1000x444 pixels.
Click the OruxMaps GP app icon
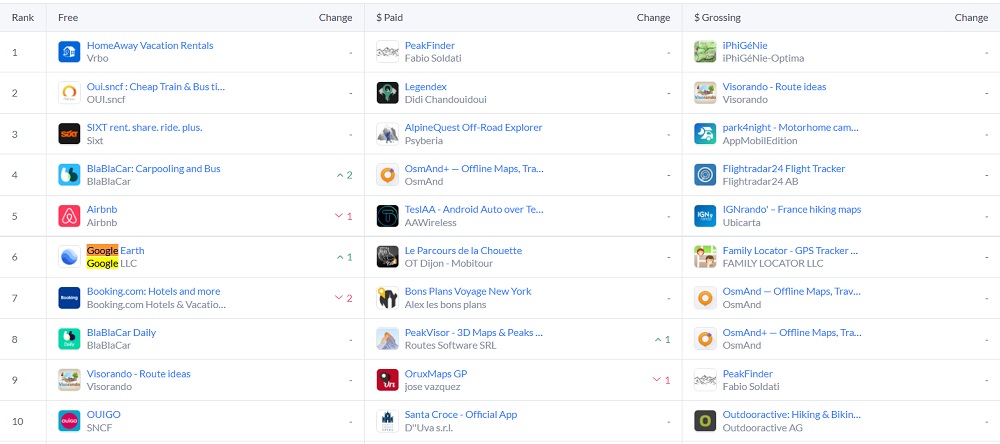pyautogui.click(x=387, y=380)
